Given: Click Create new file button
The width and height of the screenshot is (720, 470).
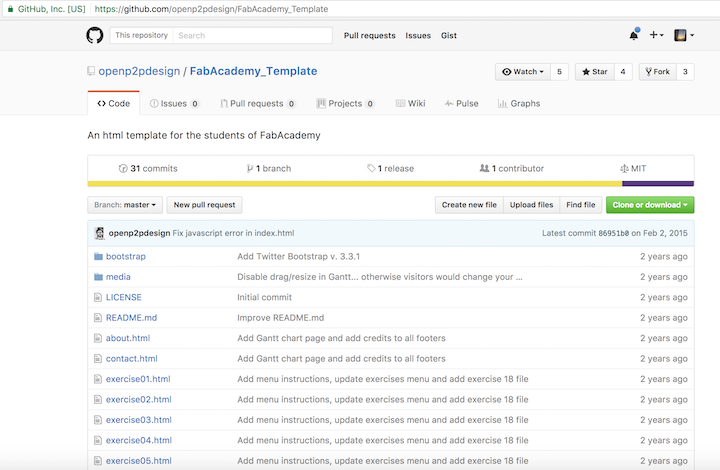Looking at the screenshot, I should click(x=469, y=205).
